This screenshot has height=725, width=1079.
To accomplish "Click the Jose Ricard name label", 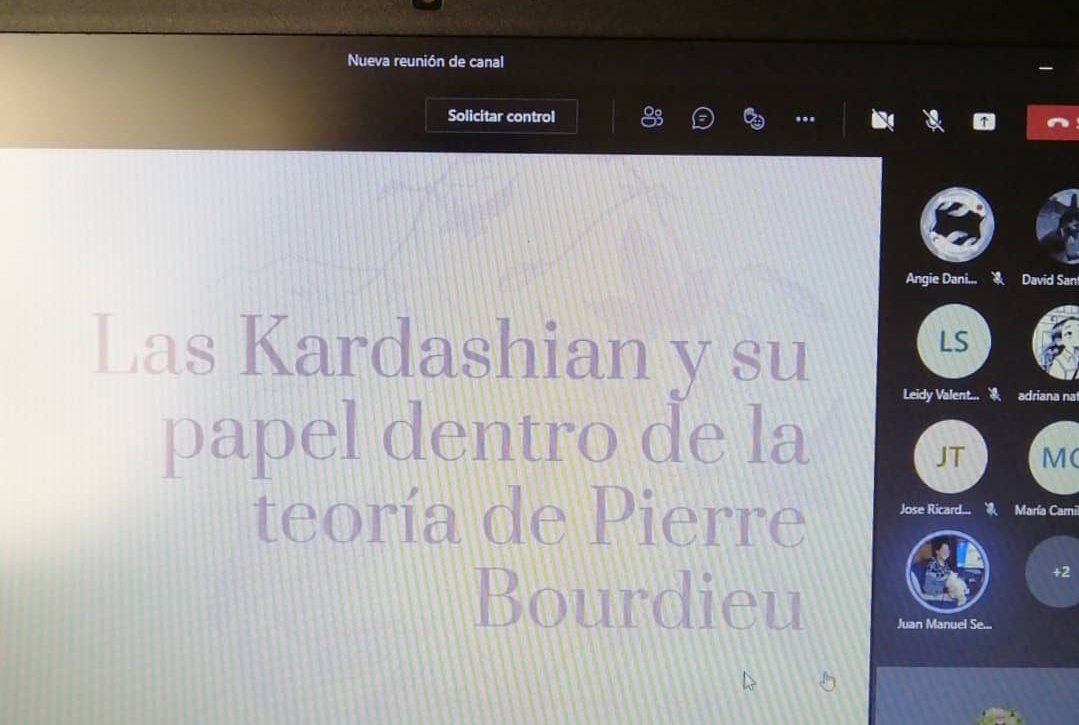I will (x=934, y=509).
